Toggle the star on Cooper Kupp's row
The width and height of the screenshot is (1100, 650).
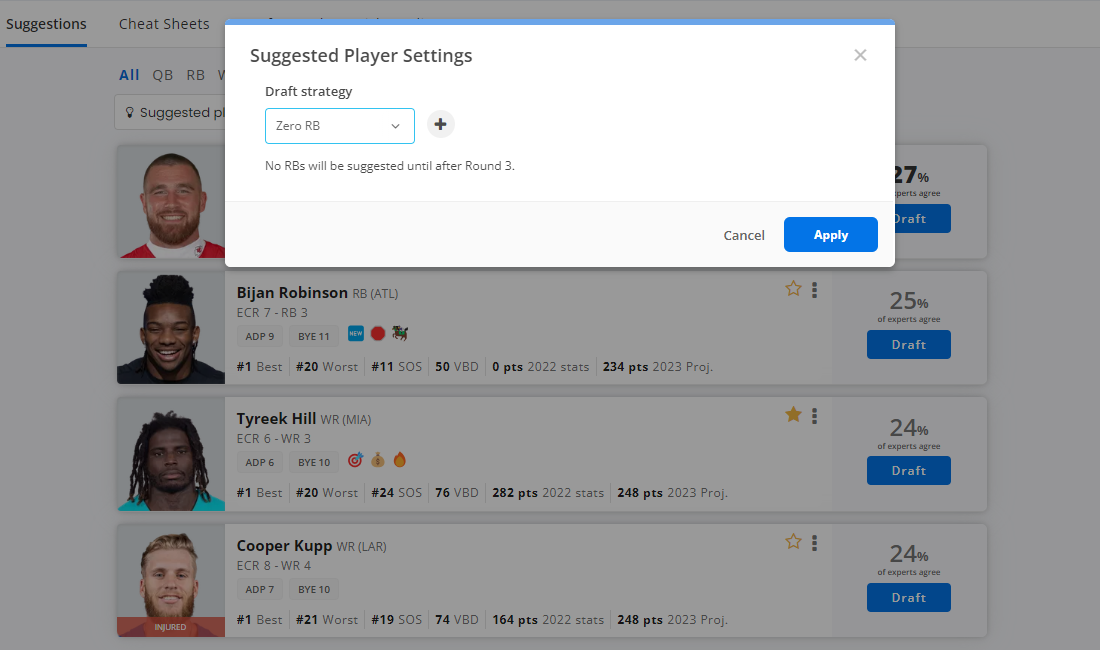point(793,542)
